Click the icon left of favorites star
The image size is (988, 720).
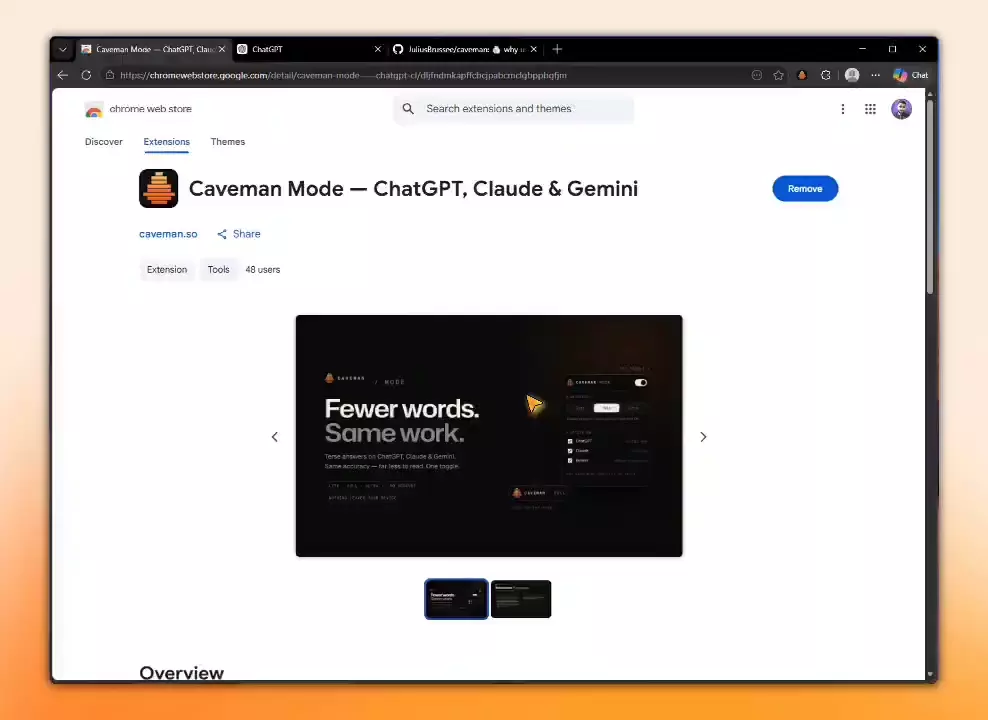[x=757, y=75]
